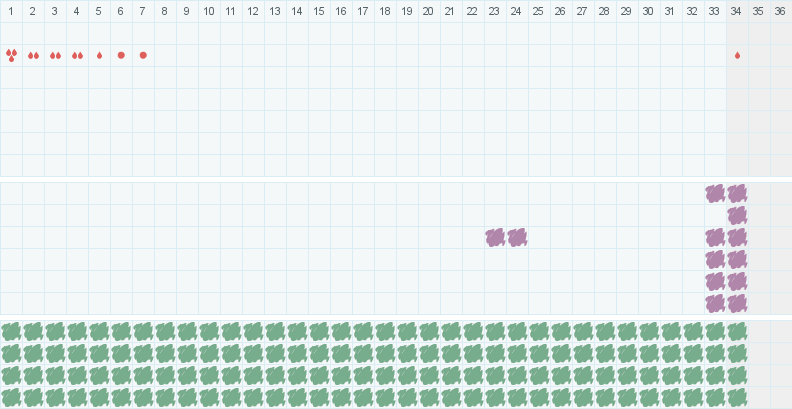
Task: Select the red spotting dot on day 7
Action: (143, 55)
